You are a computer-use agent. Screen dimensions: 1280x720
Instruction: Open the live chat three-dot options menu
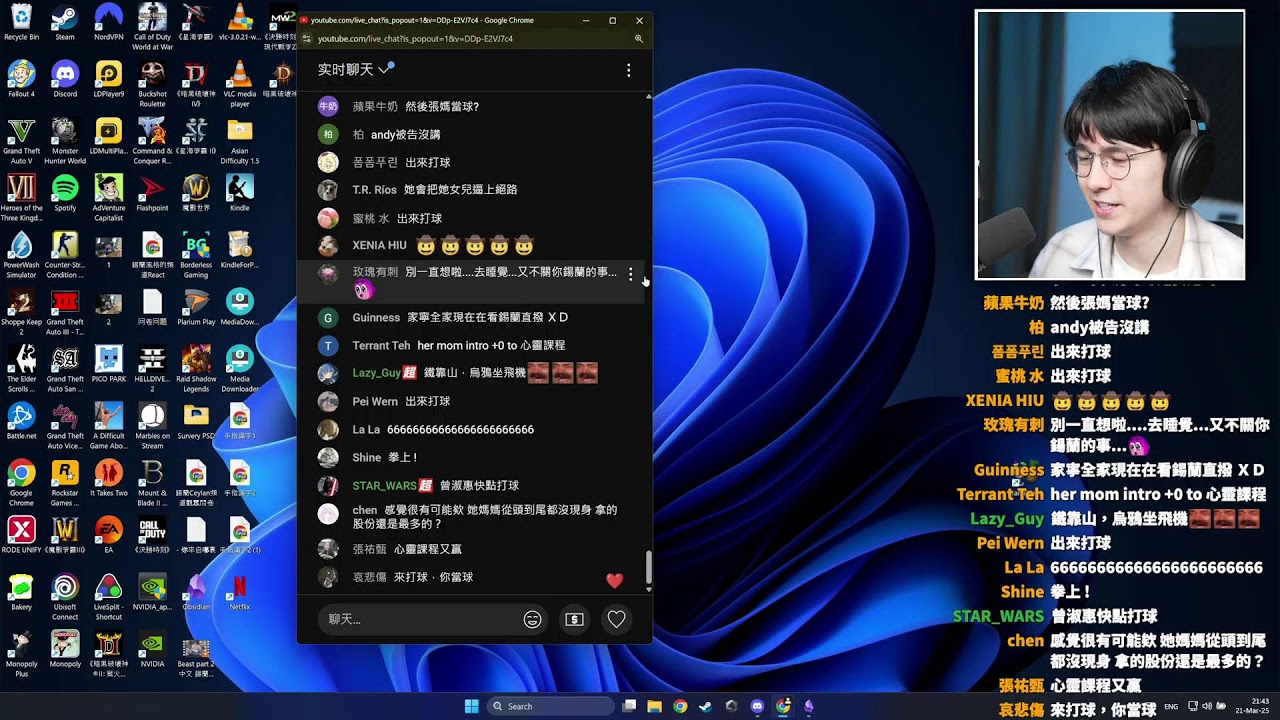(x=628, y=70)
